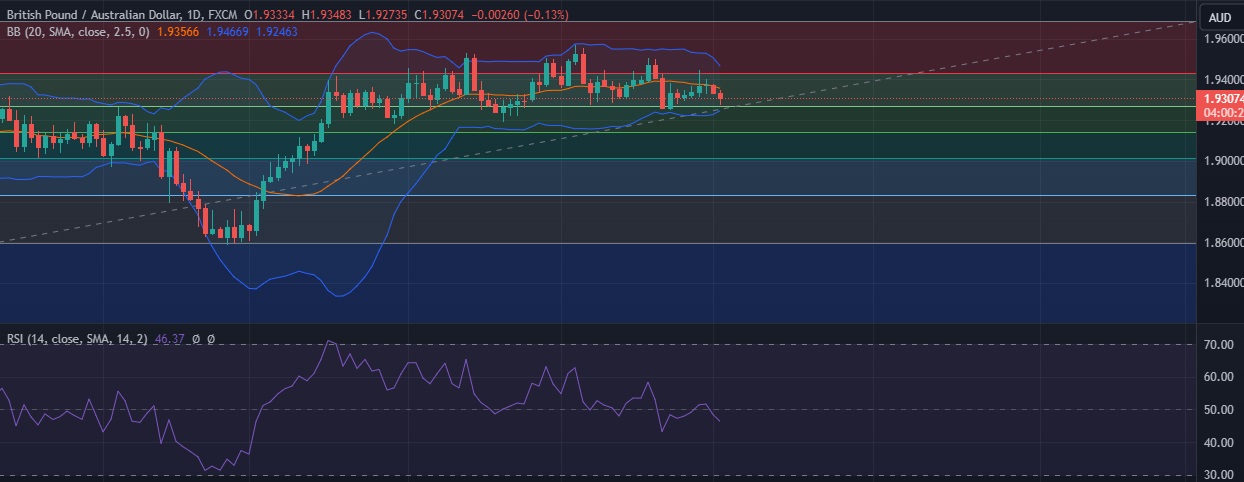Click the RSI value 46.37
This screenshot has height=482, width=1244.
click(x=170, y=339)
